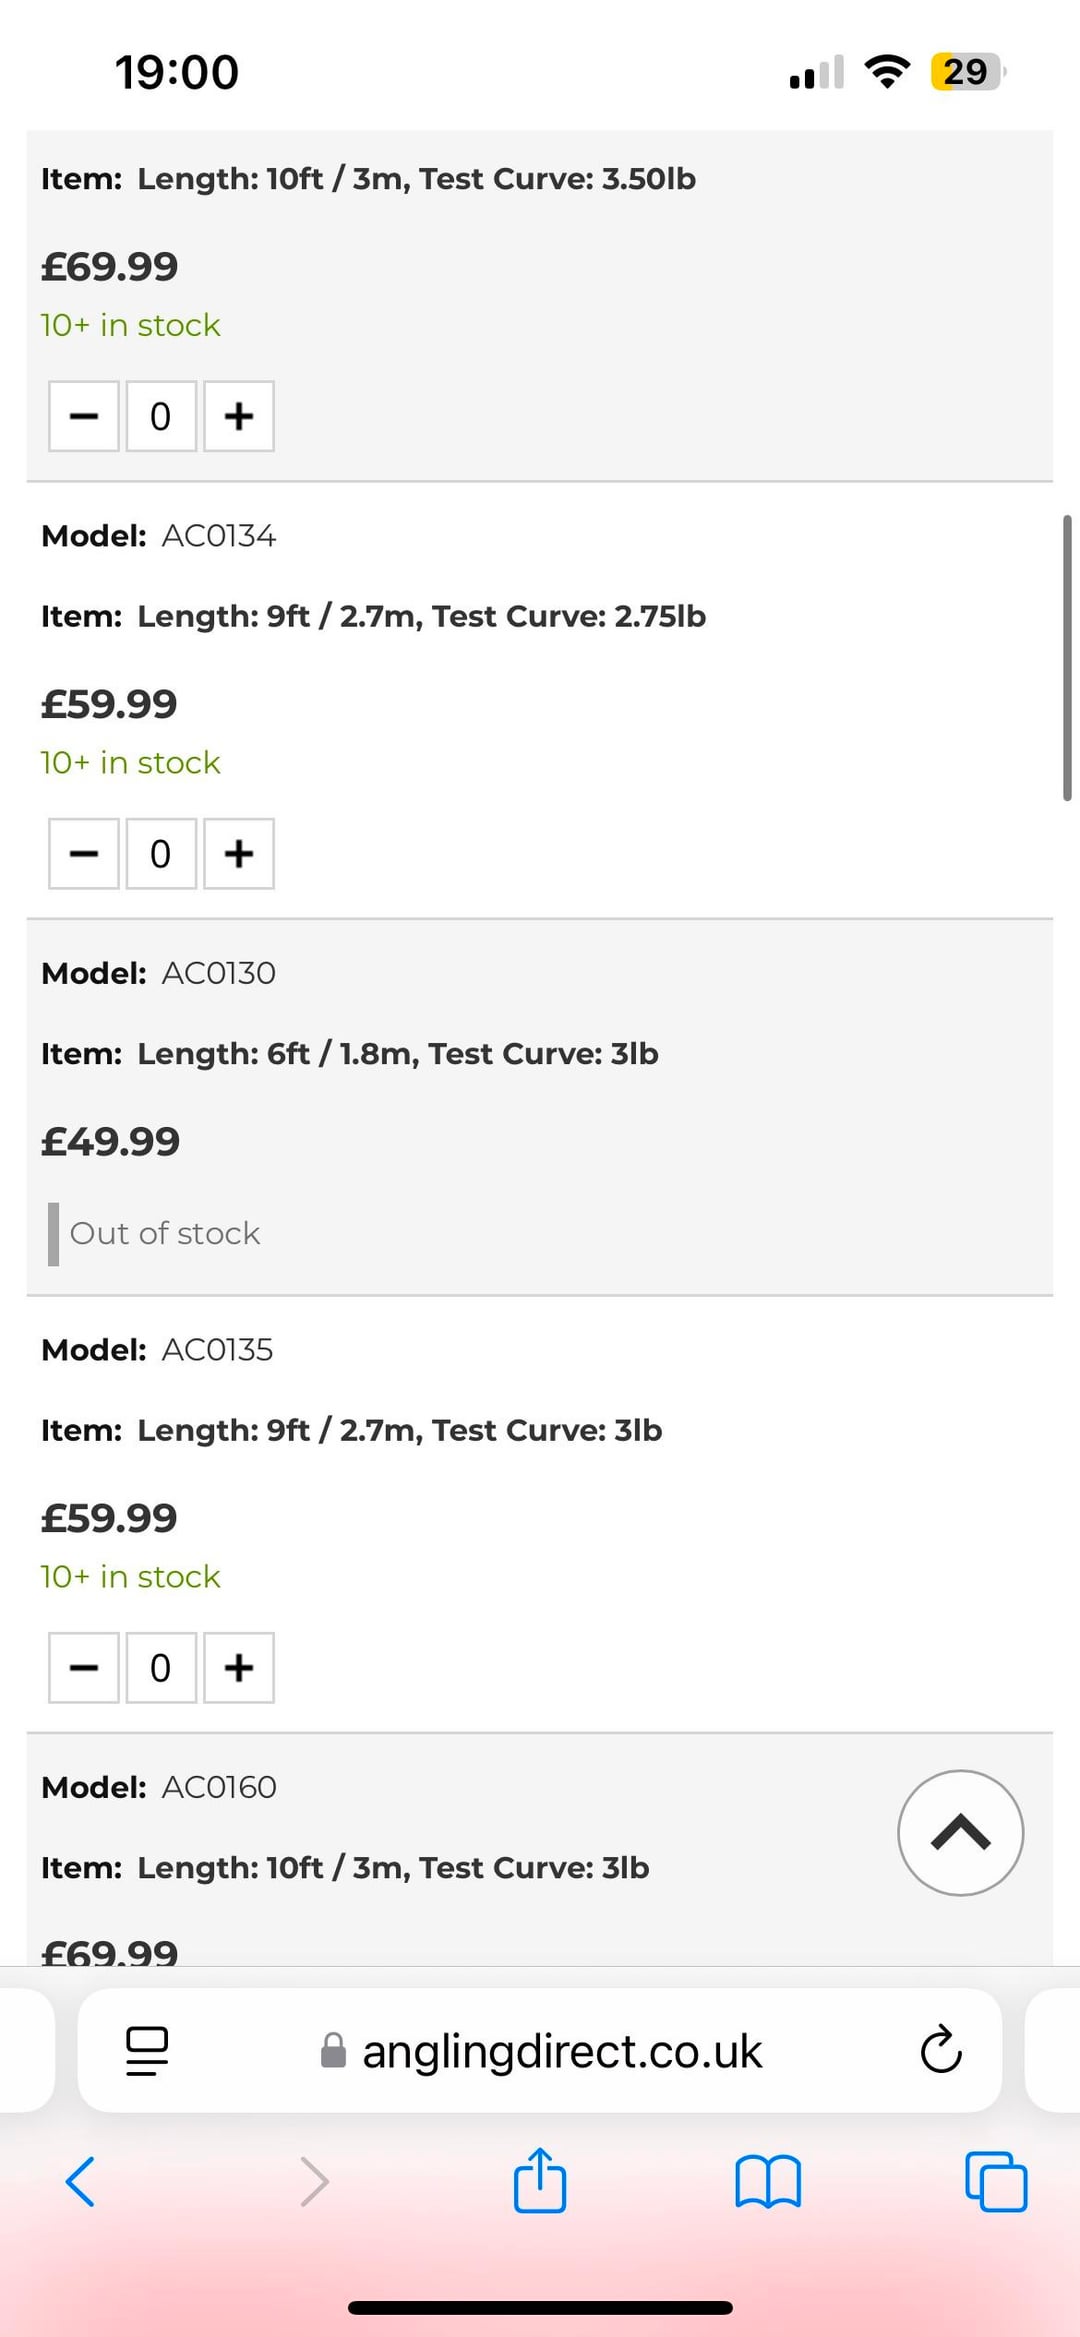
Task: Open Safari bookmarks book icon
Action: (x=767, y=2181)
